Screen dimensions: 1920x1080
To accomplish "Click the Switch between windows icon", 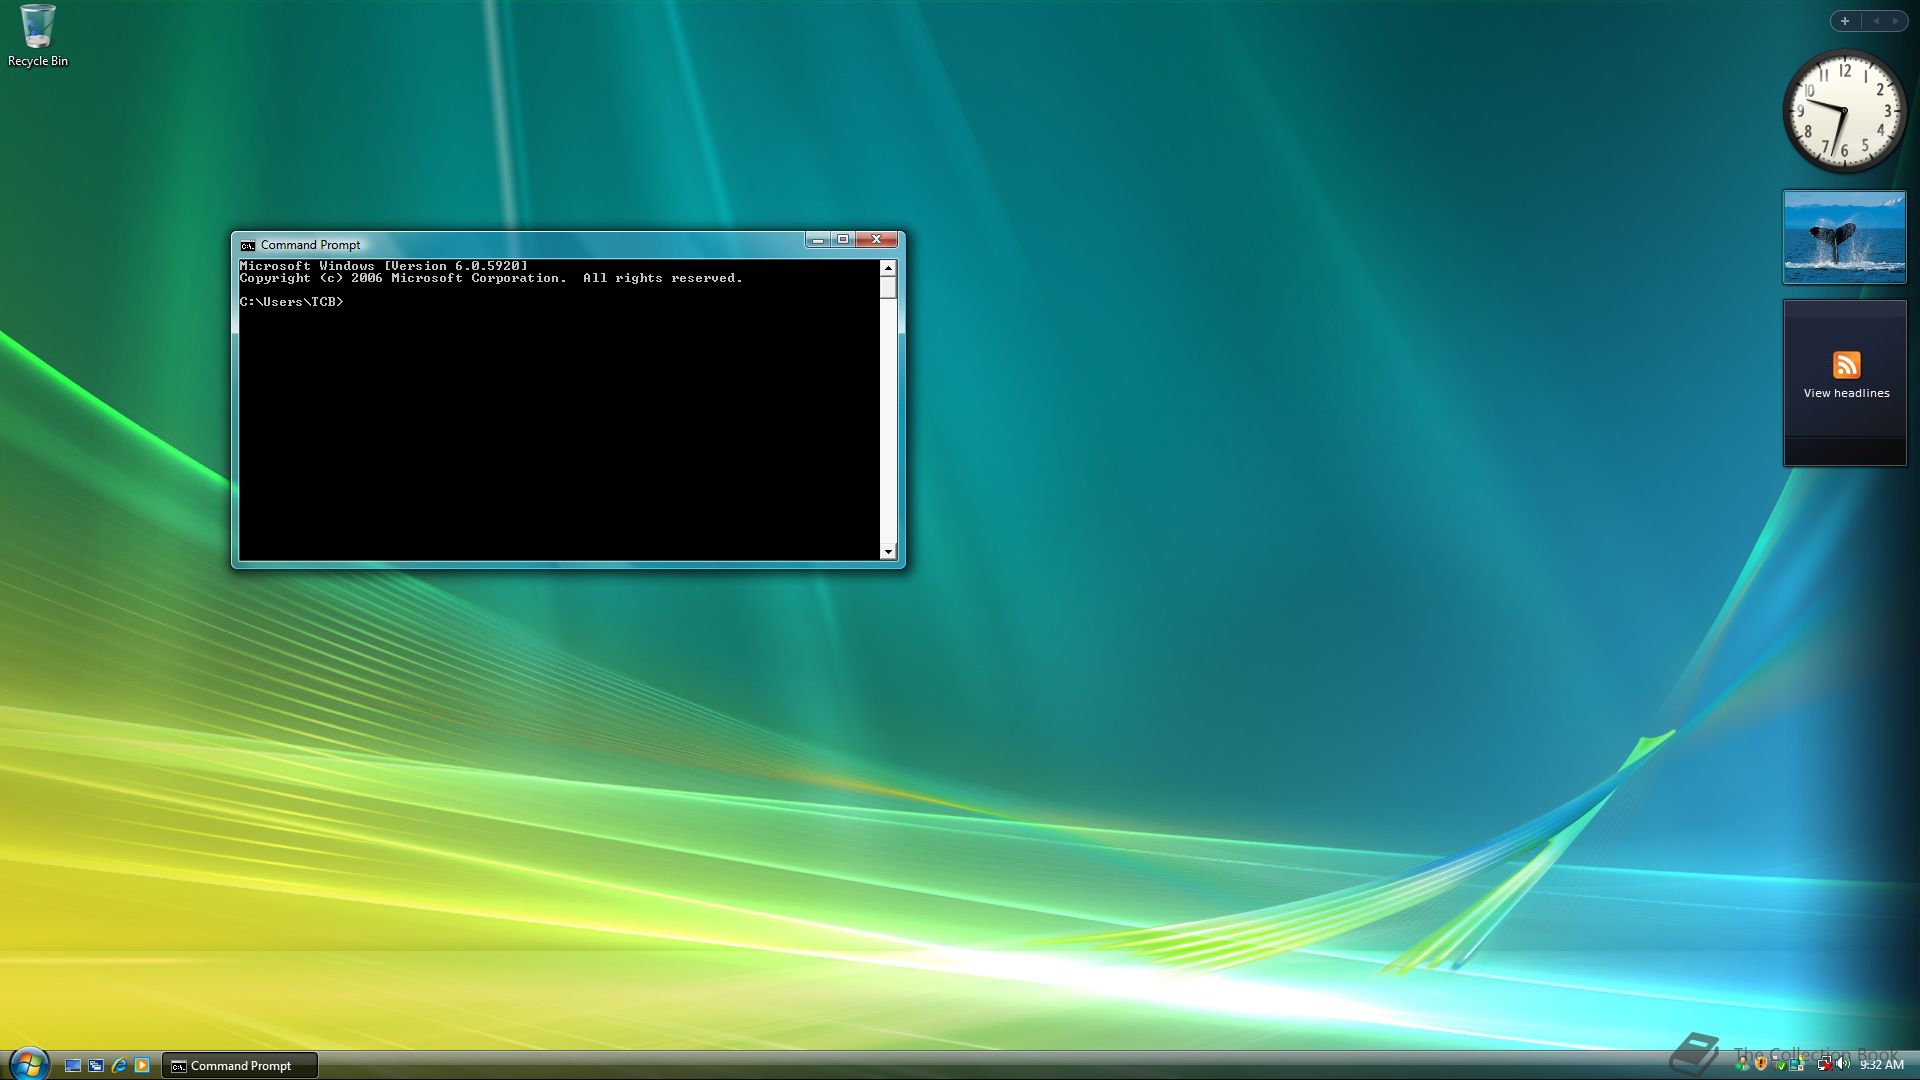I will click(x=96, y=1065).
